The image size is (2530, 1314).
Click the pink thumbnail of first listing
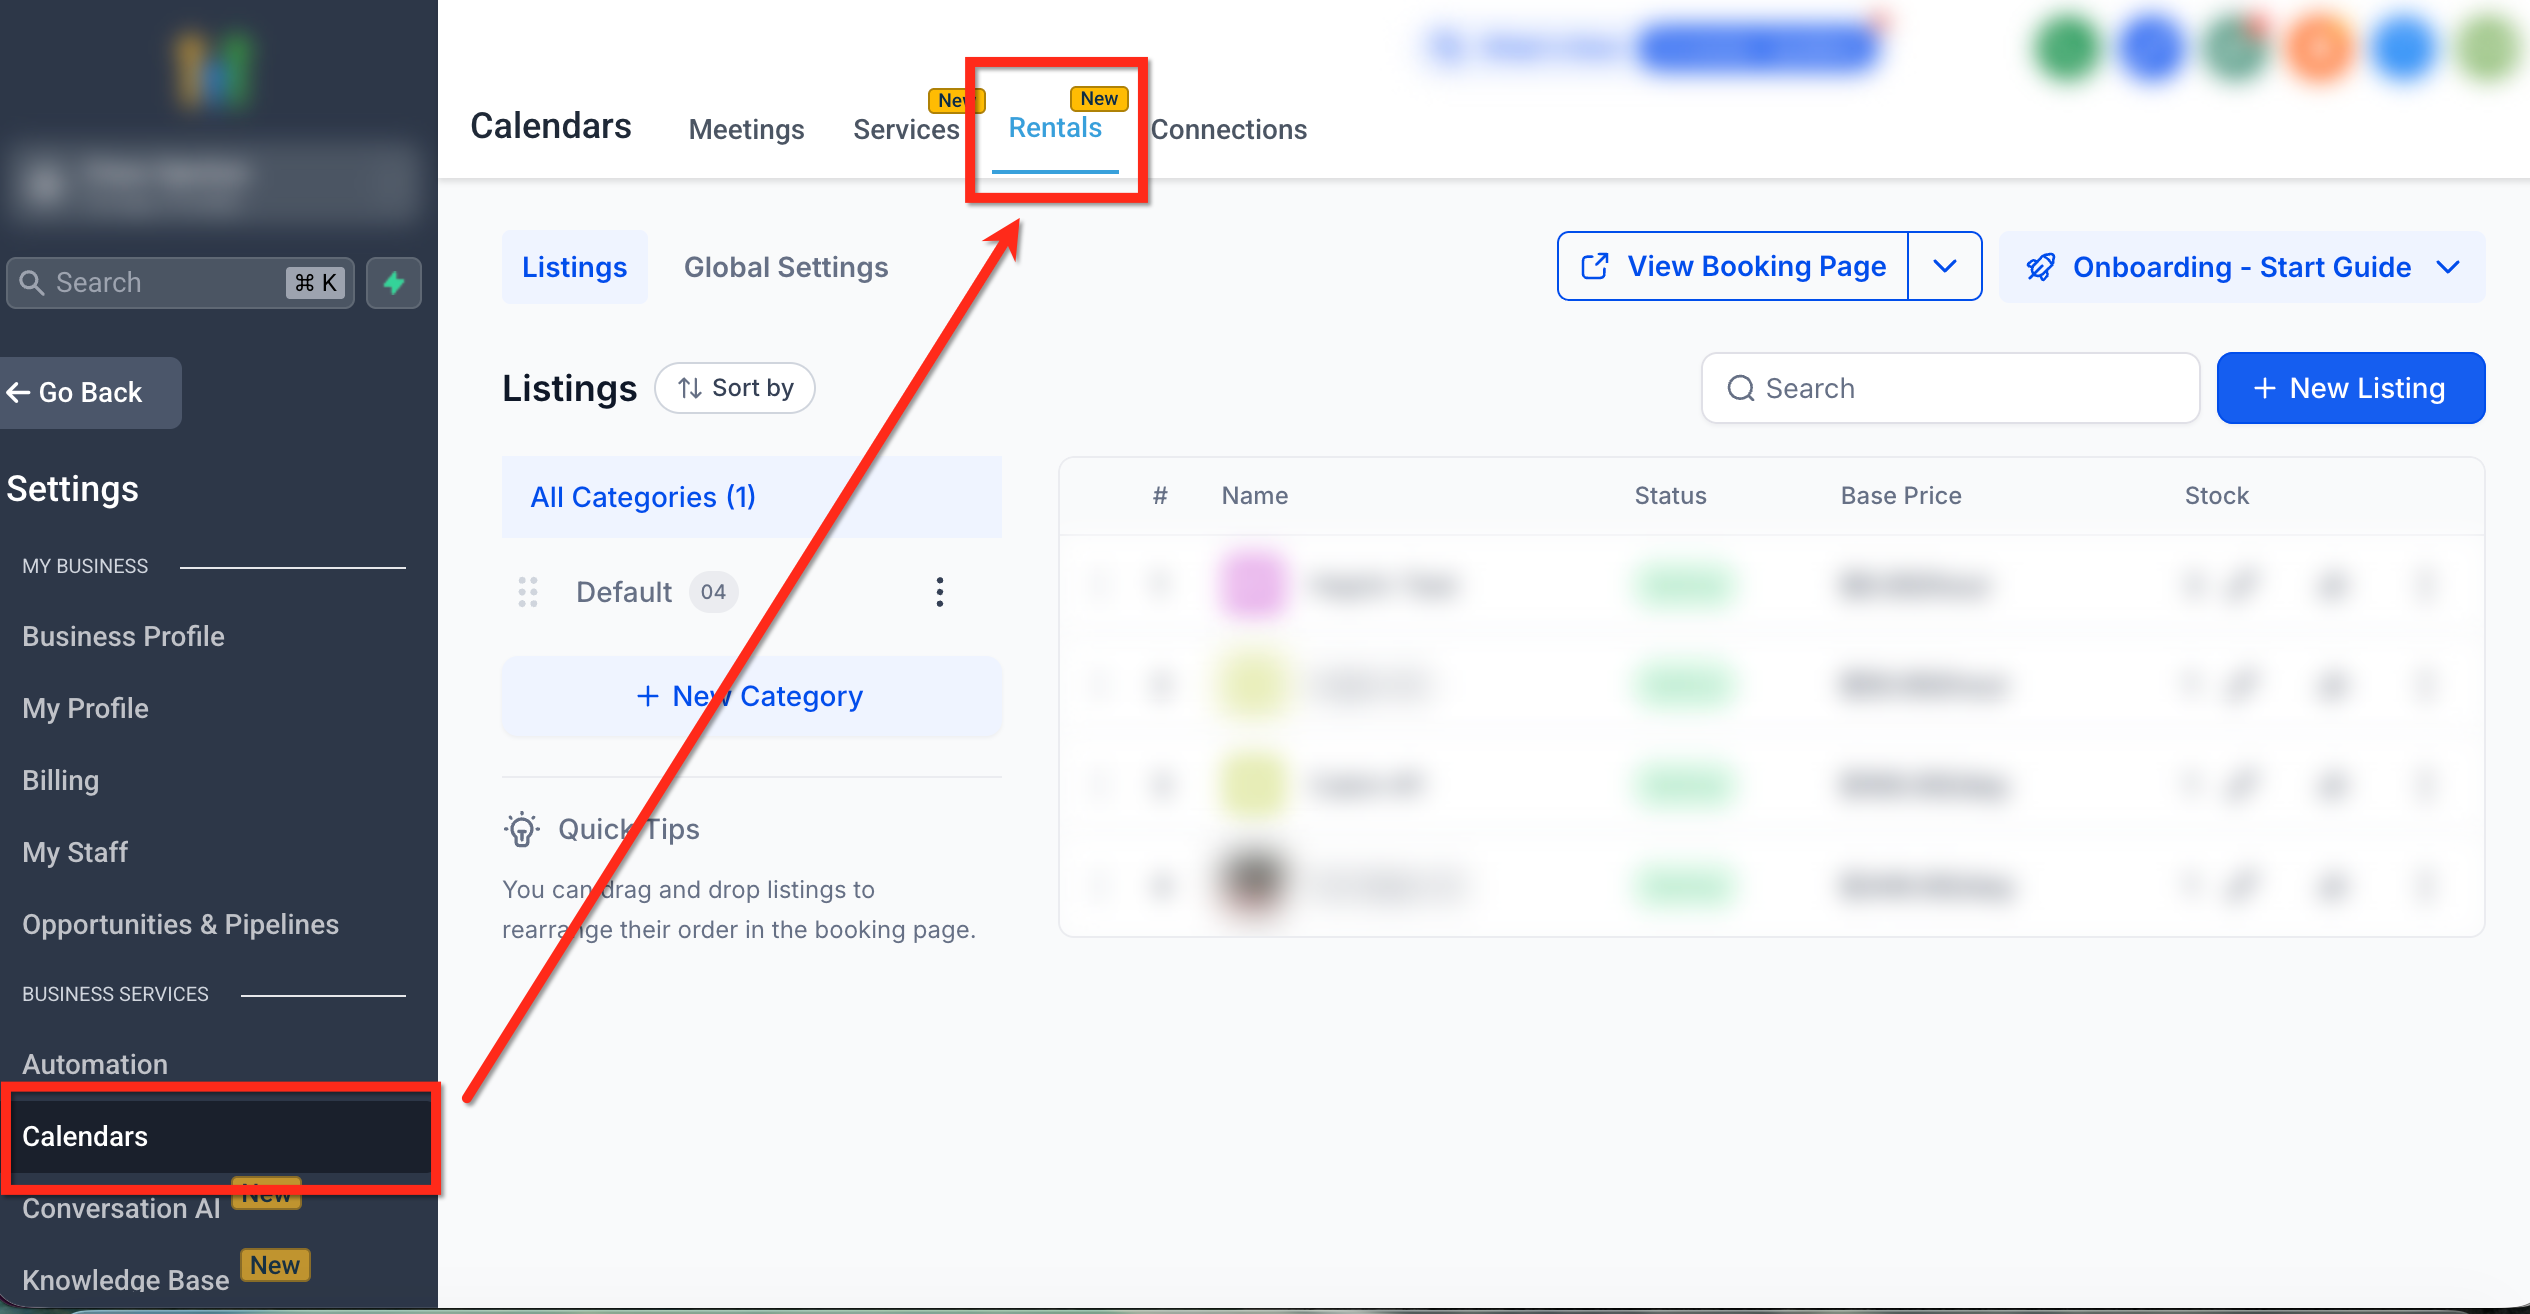[x=1252, y=585]
